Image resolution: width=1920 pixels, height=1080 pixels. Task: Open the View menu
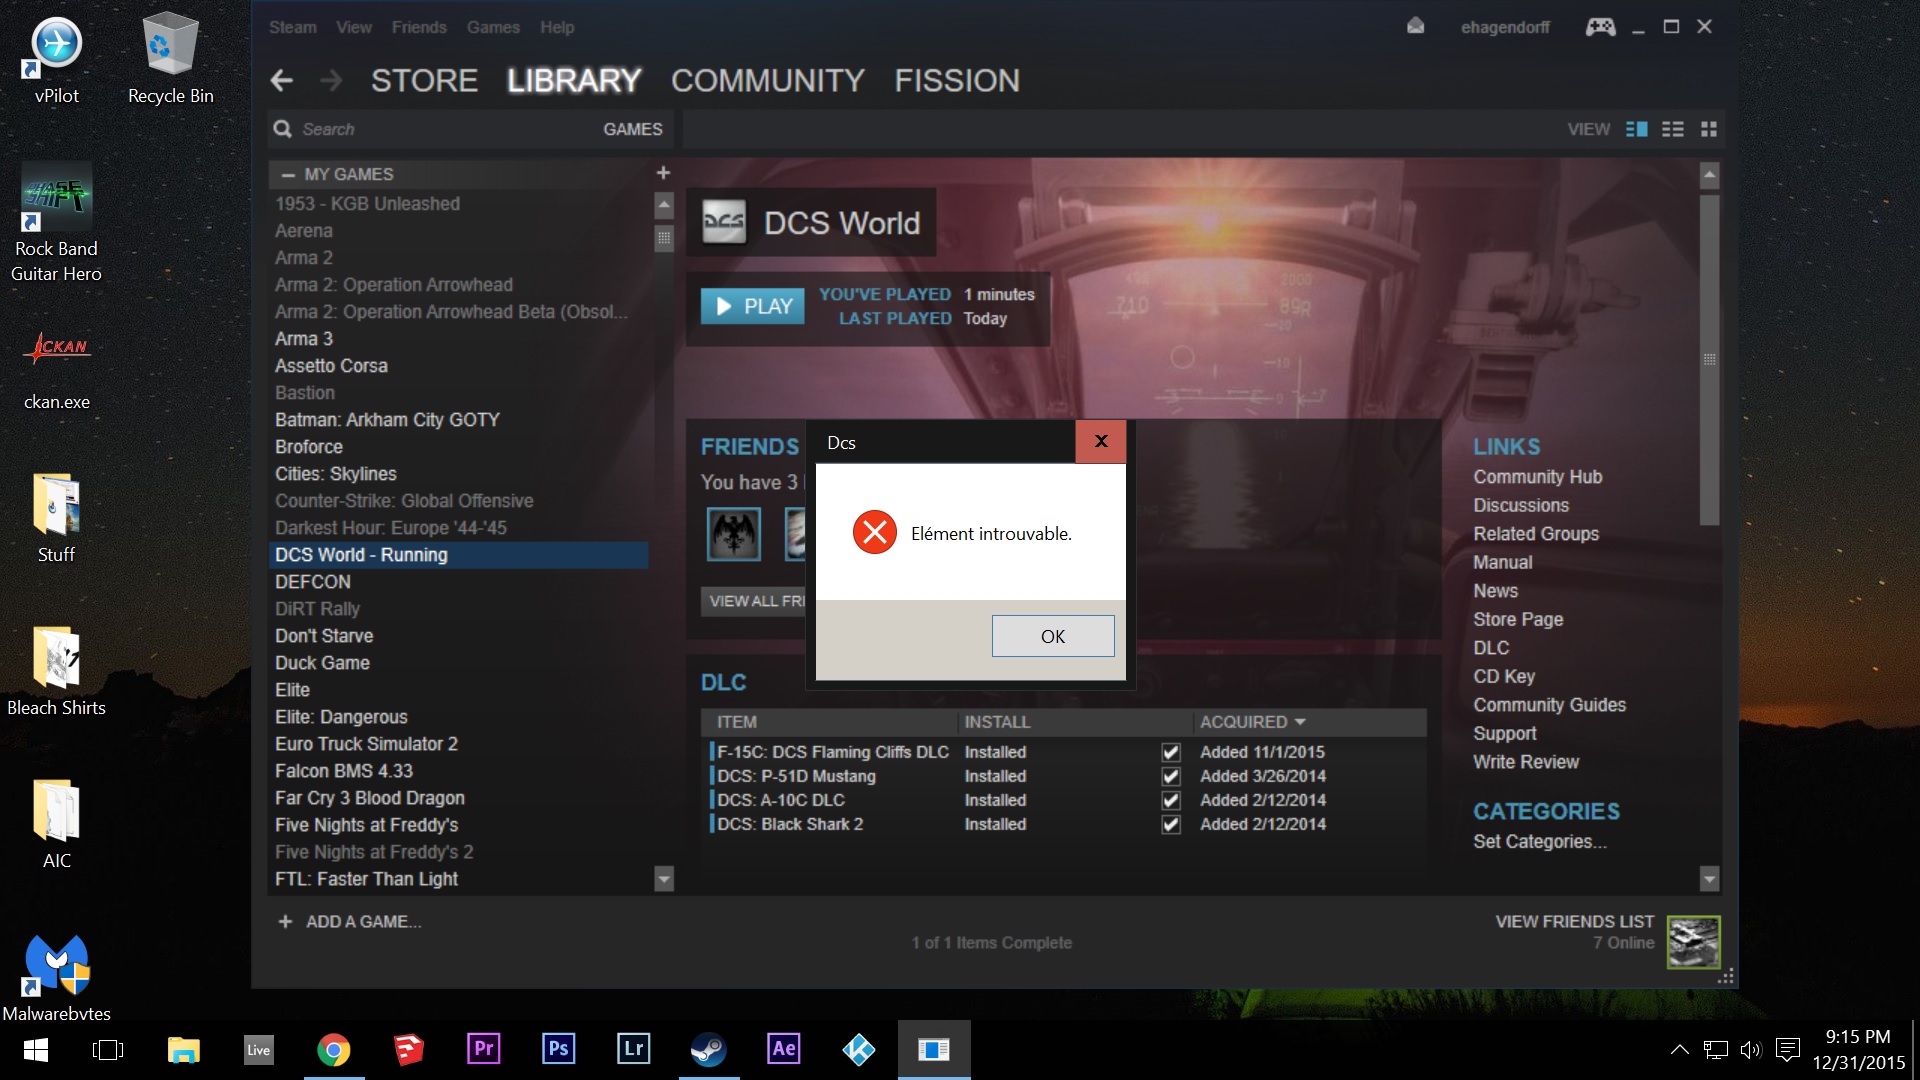(354, 27)
